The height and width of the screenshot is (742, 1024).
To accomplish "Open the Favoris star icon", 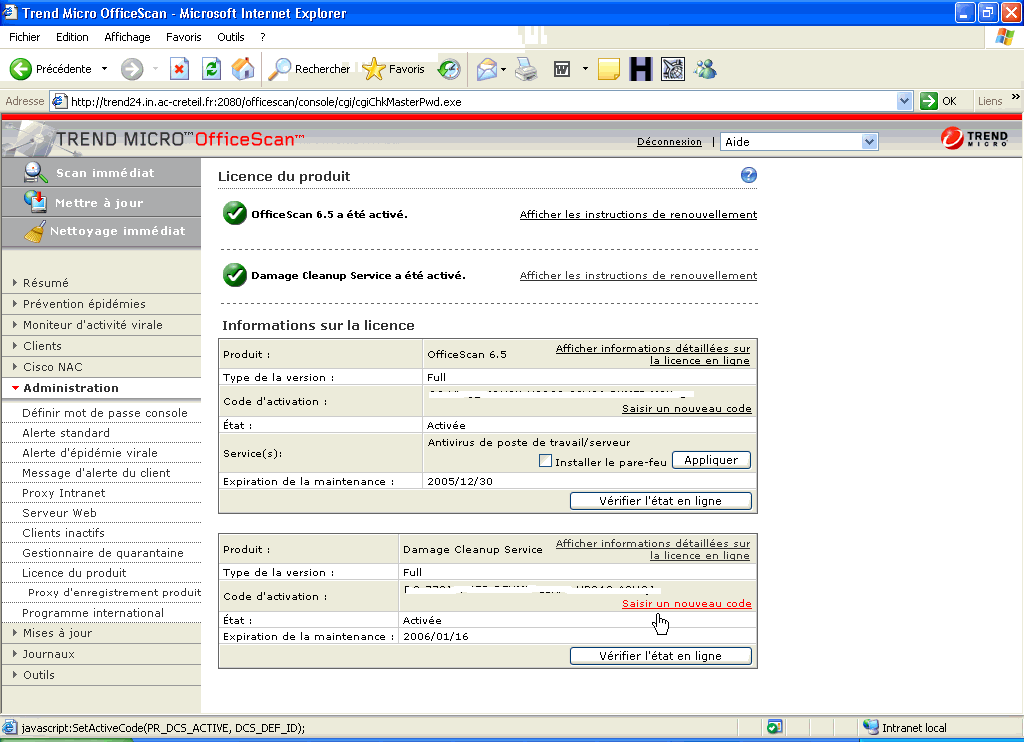I will [x=374, y=69].
